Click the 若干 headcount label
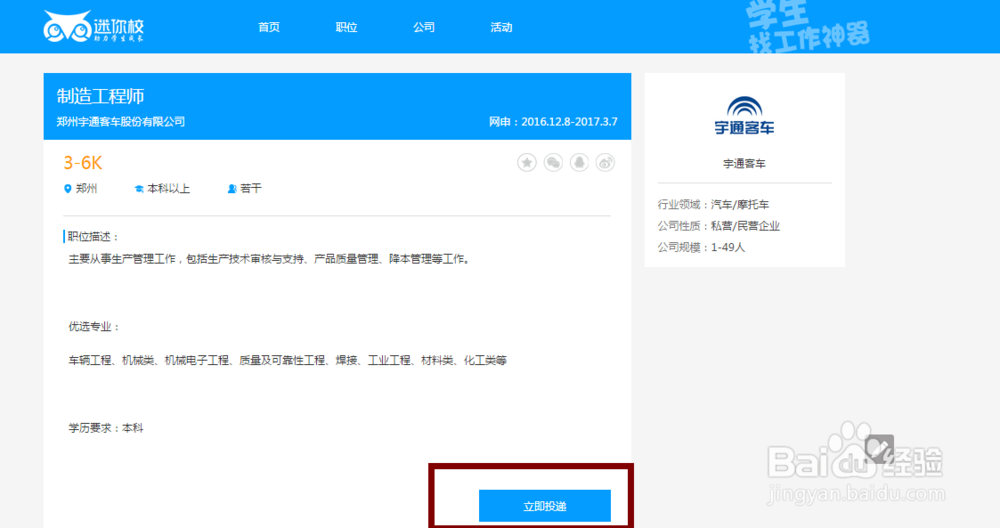Image resolution: width=1000 pixels, height=528 pixels. [x=251, y=188]
